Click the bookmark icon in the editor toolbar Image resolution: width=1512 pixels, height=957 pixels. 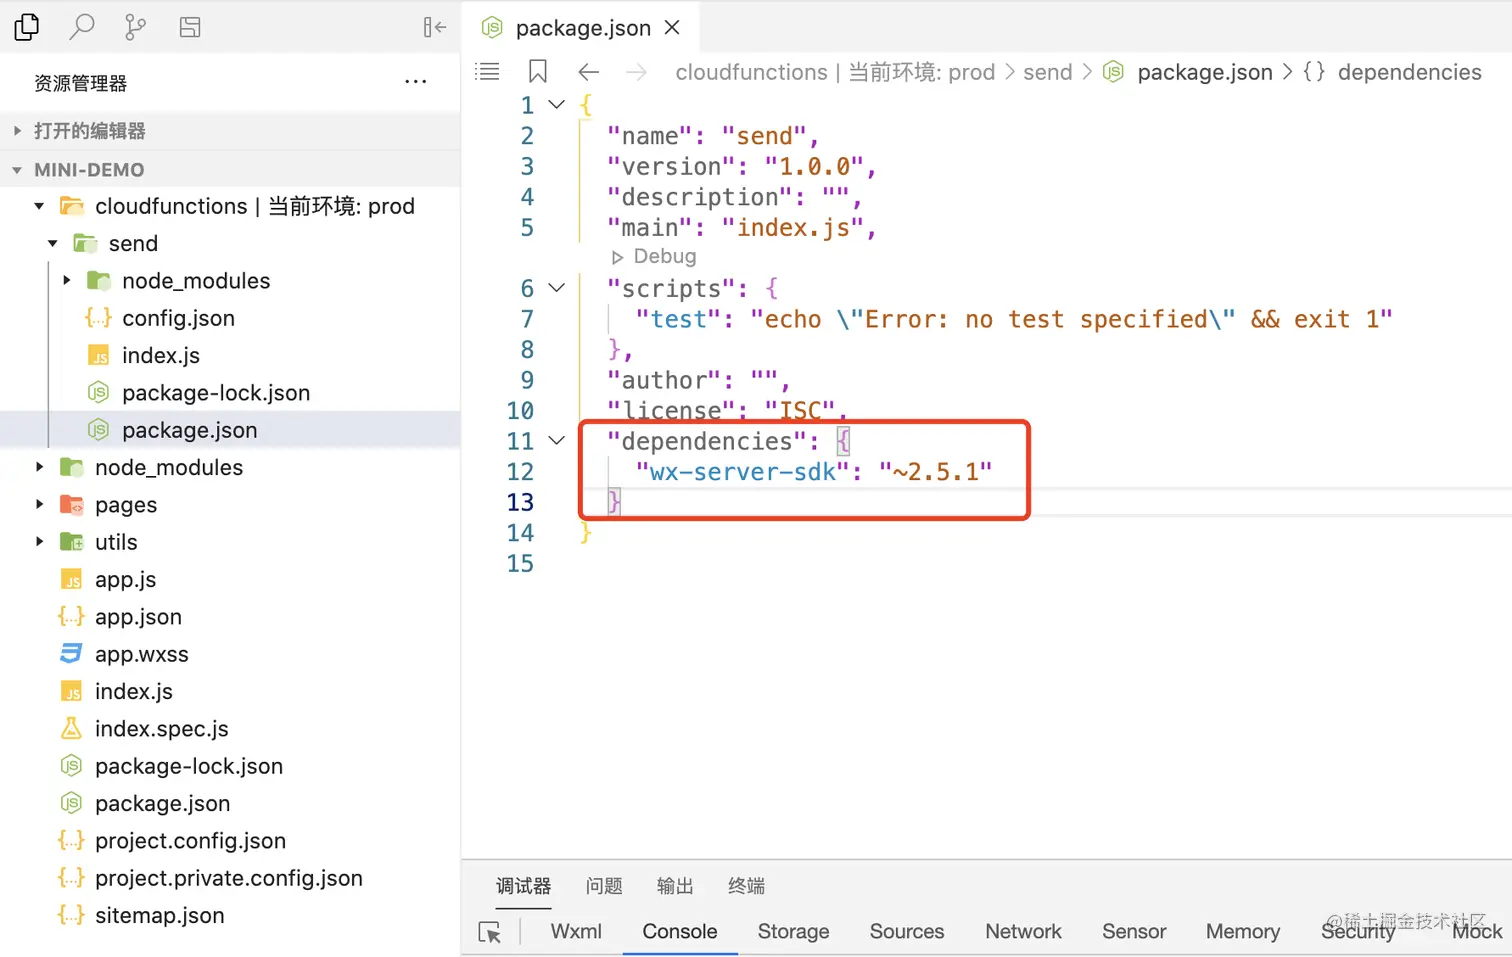[x=538, y=71]
